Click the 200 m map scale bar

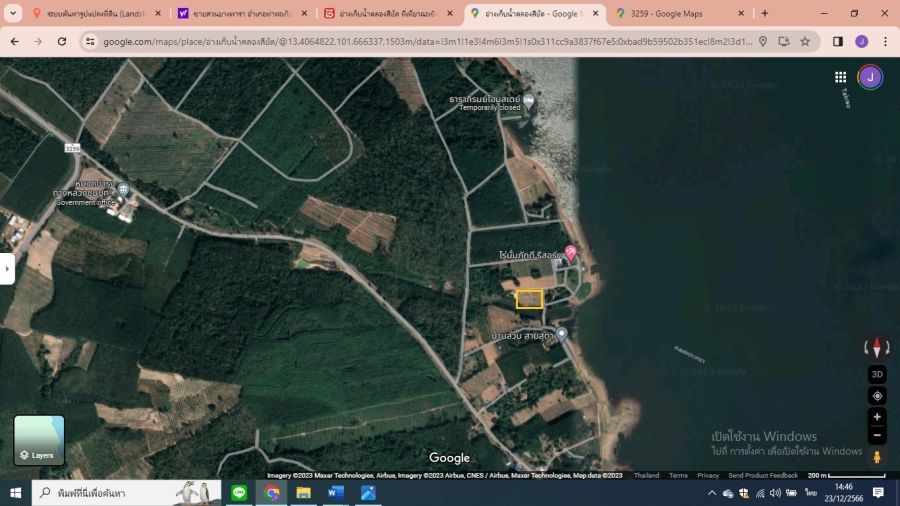831,476
